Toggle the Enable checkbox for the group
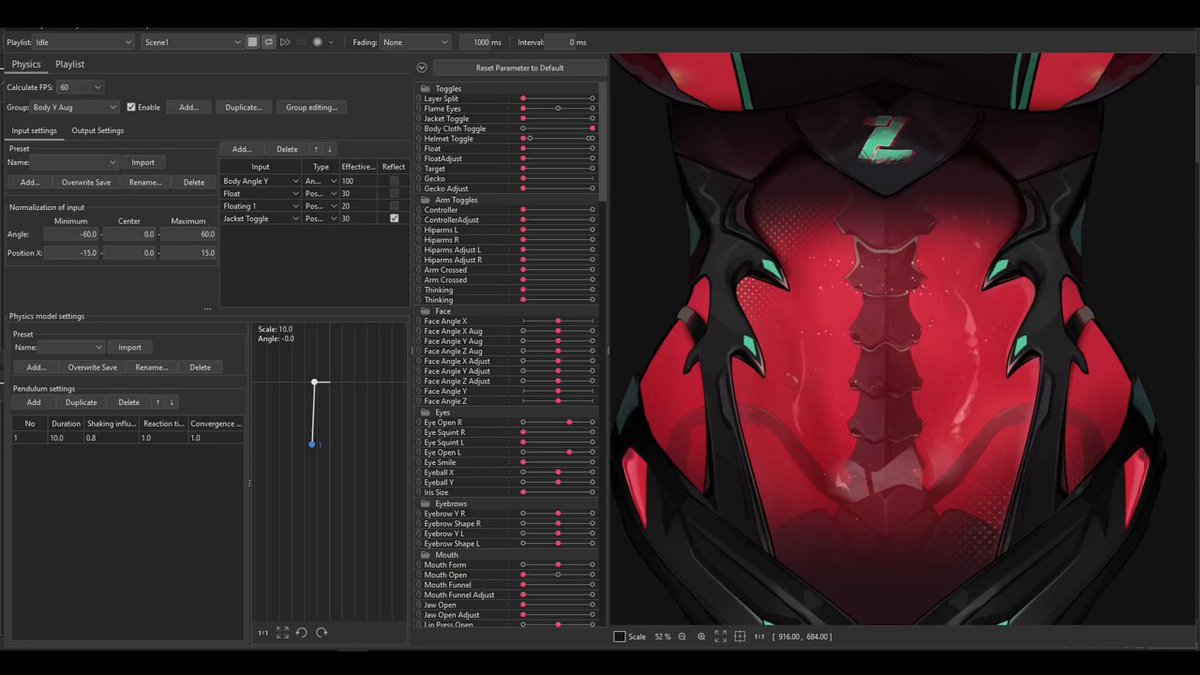The height and width of the screenshot is (675, 1200). pyautogui.click(x=131, y=107)
